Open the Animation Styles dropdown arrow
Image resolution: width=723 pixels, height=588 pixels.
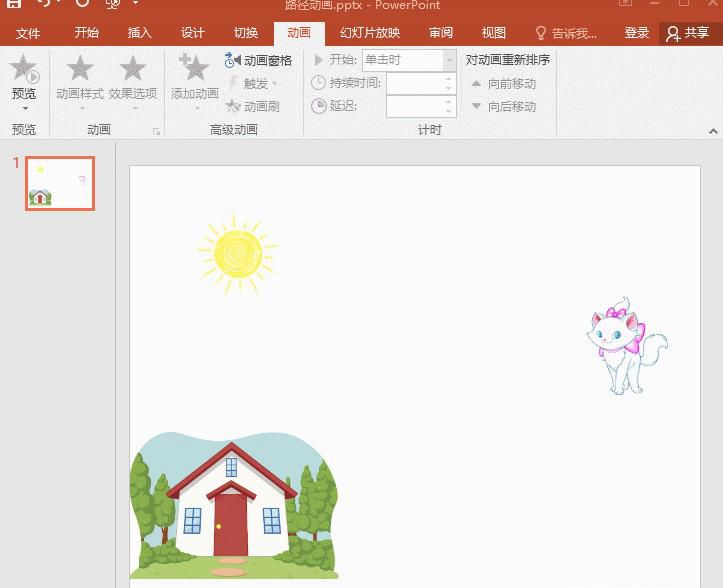[82, 109]
